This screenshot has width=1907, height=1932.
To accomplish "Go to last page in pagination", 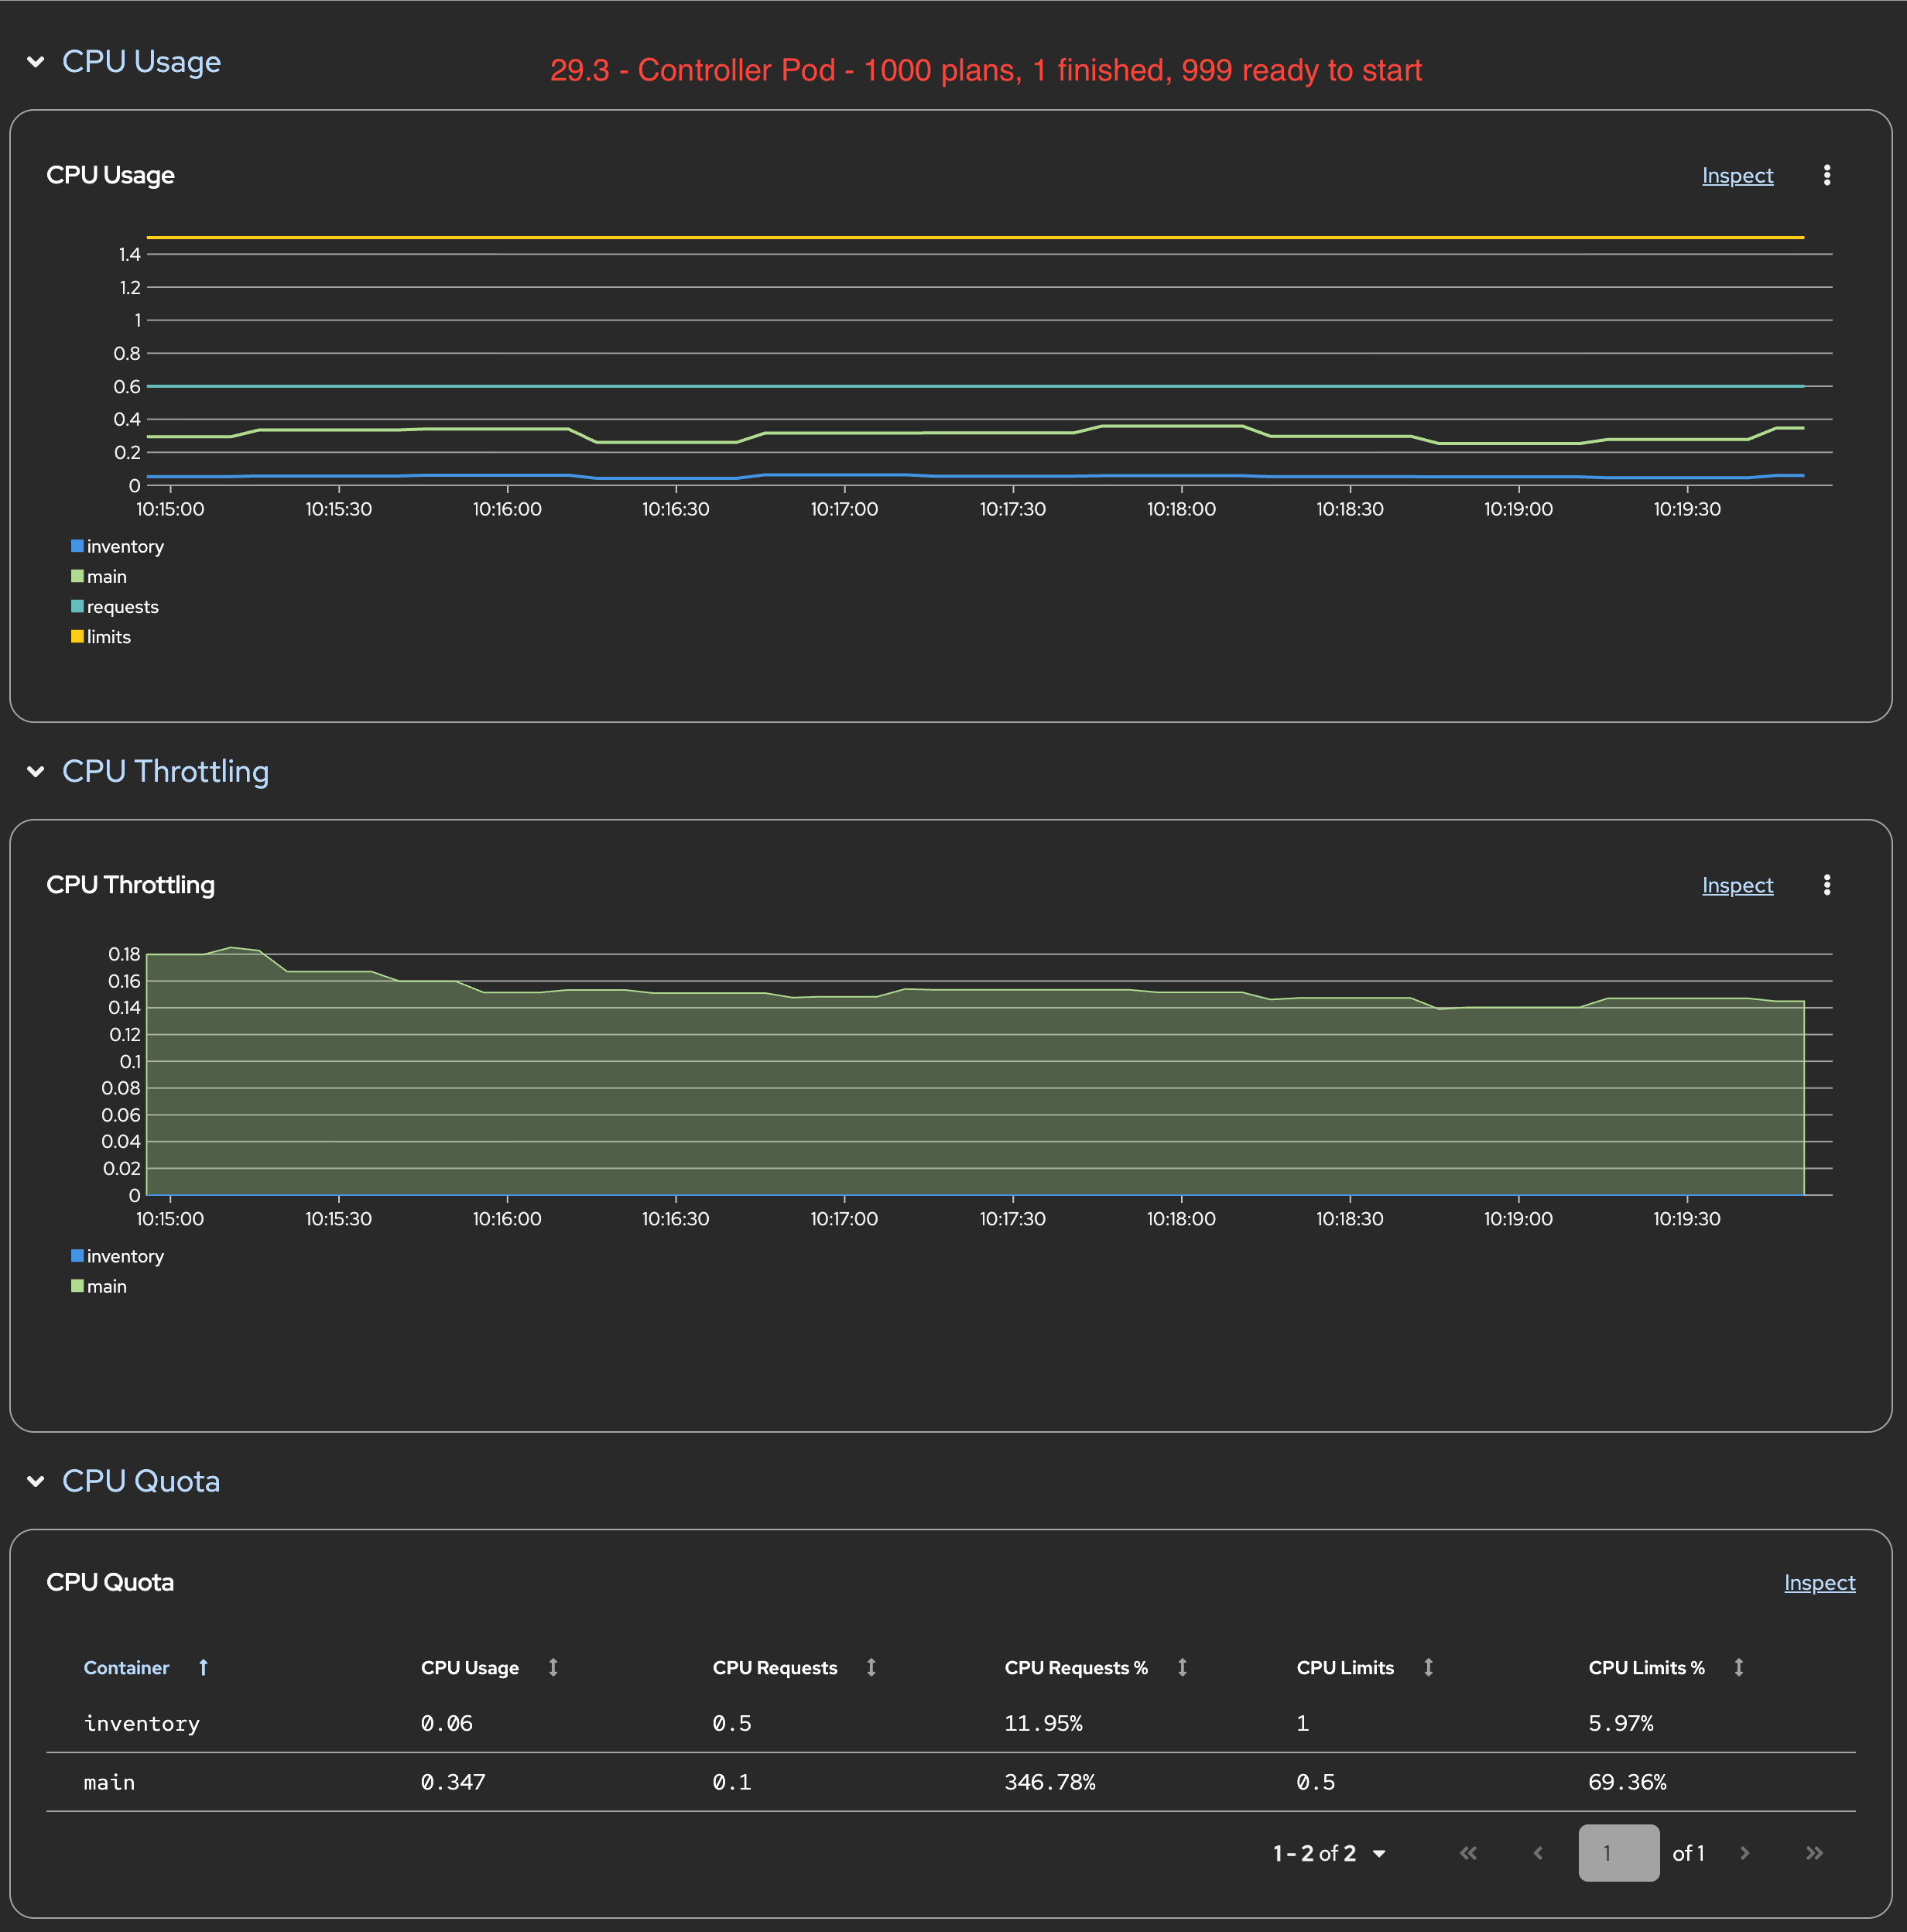I will pos(1814,1853).
